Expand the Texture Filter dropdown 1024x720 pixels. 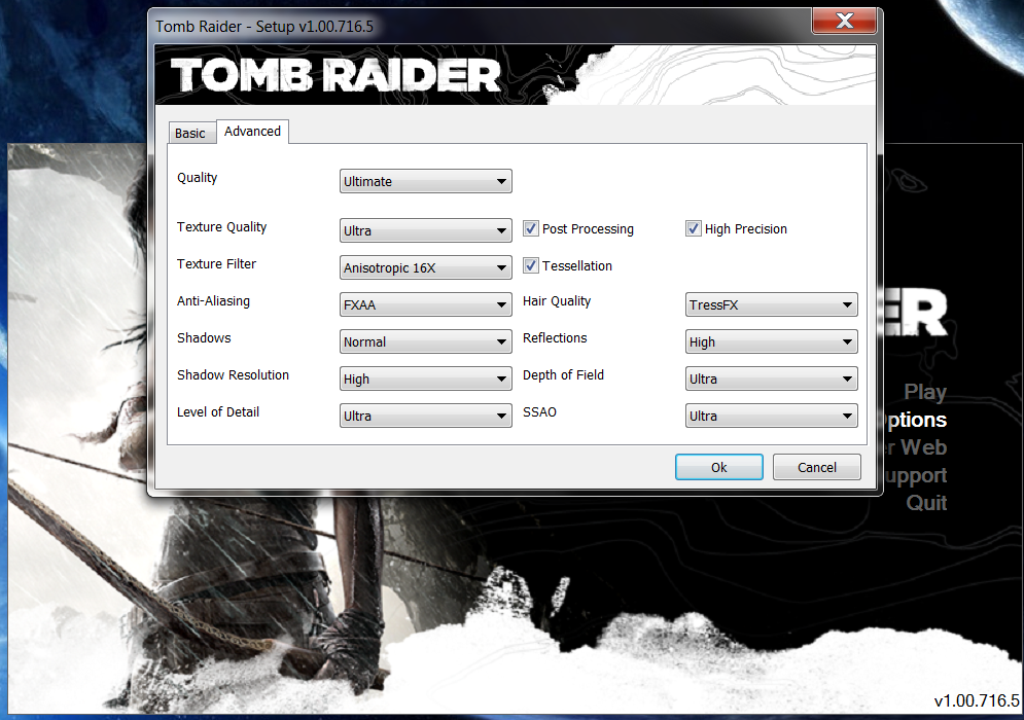(425, 268)
